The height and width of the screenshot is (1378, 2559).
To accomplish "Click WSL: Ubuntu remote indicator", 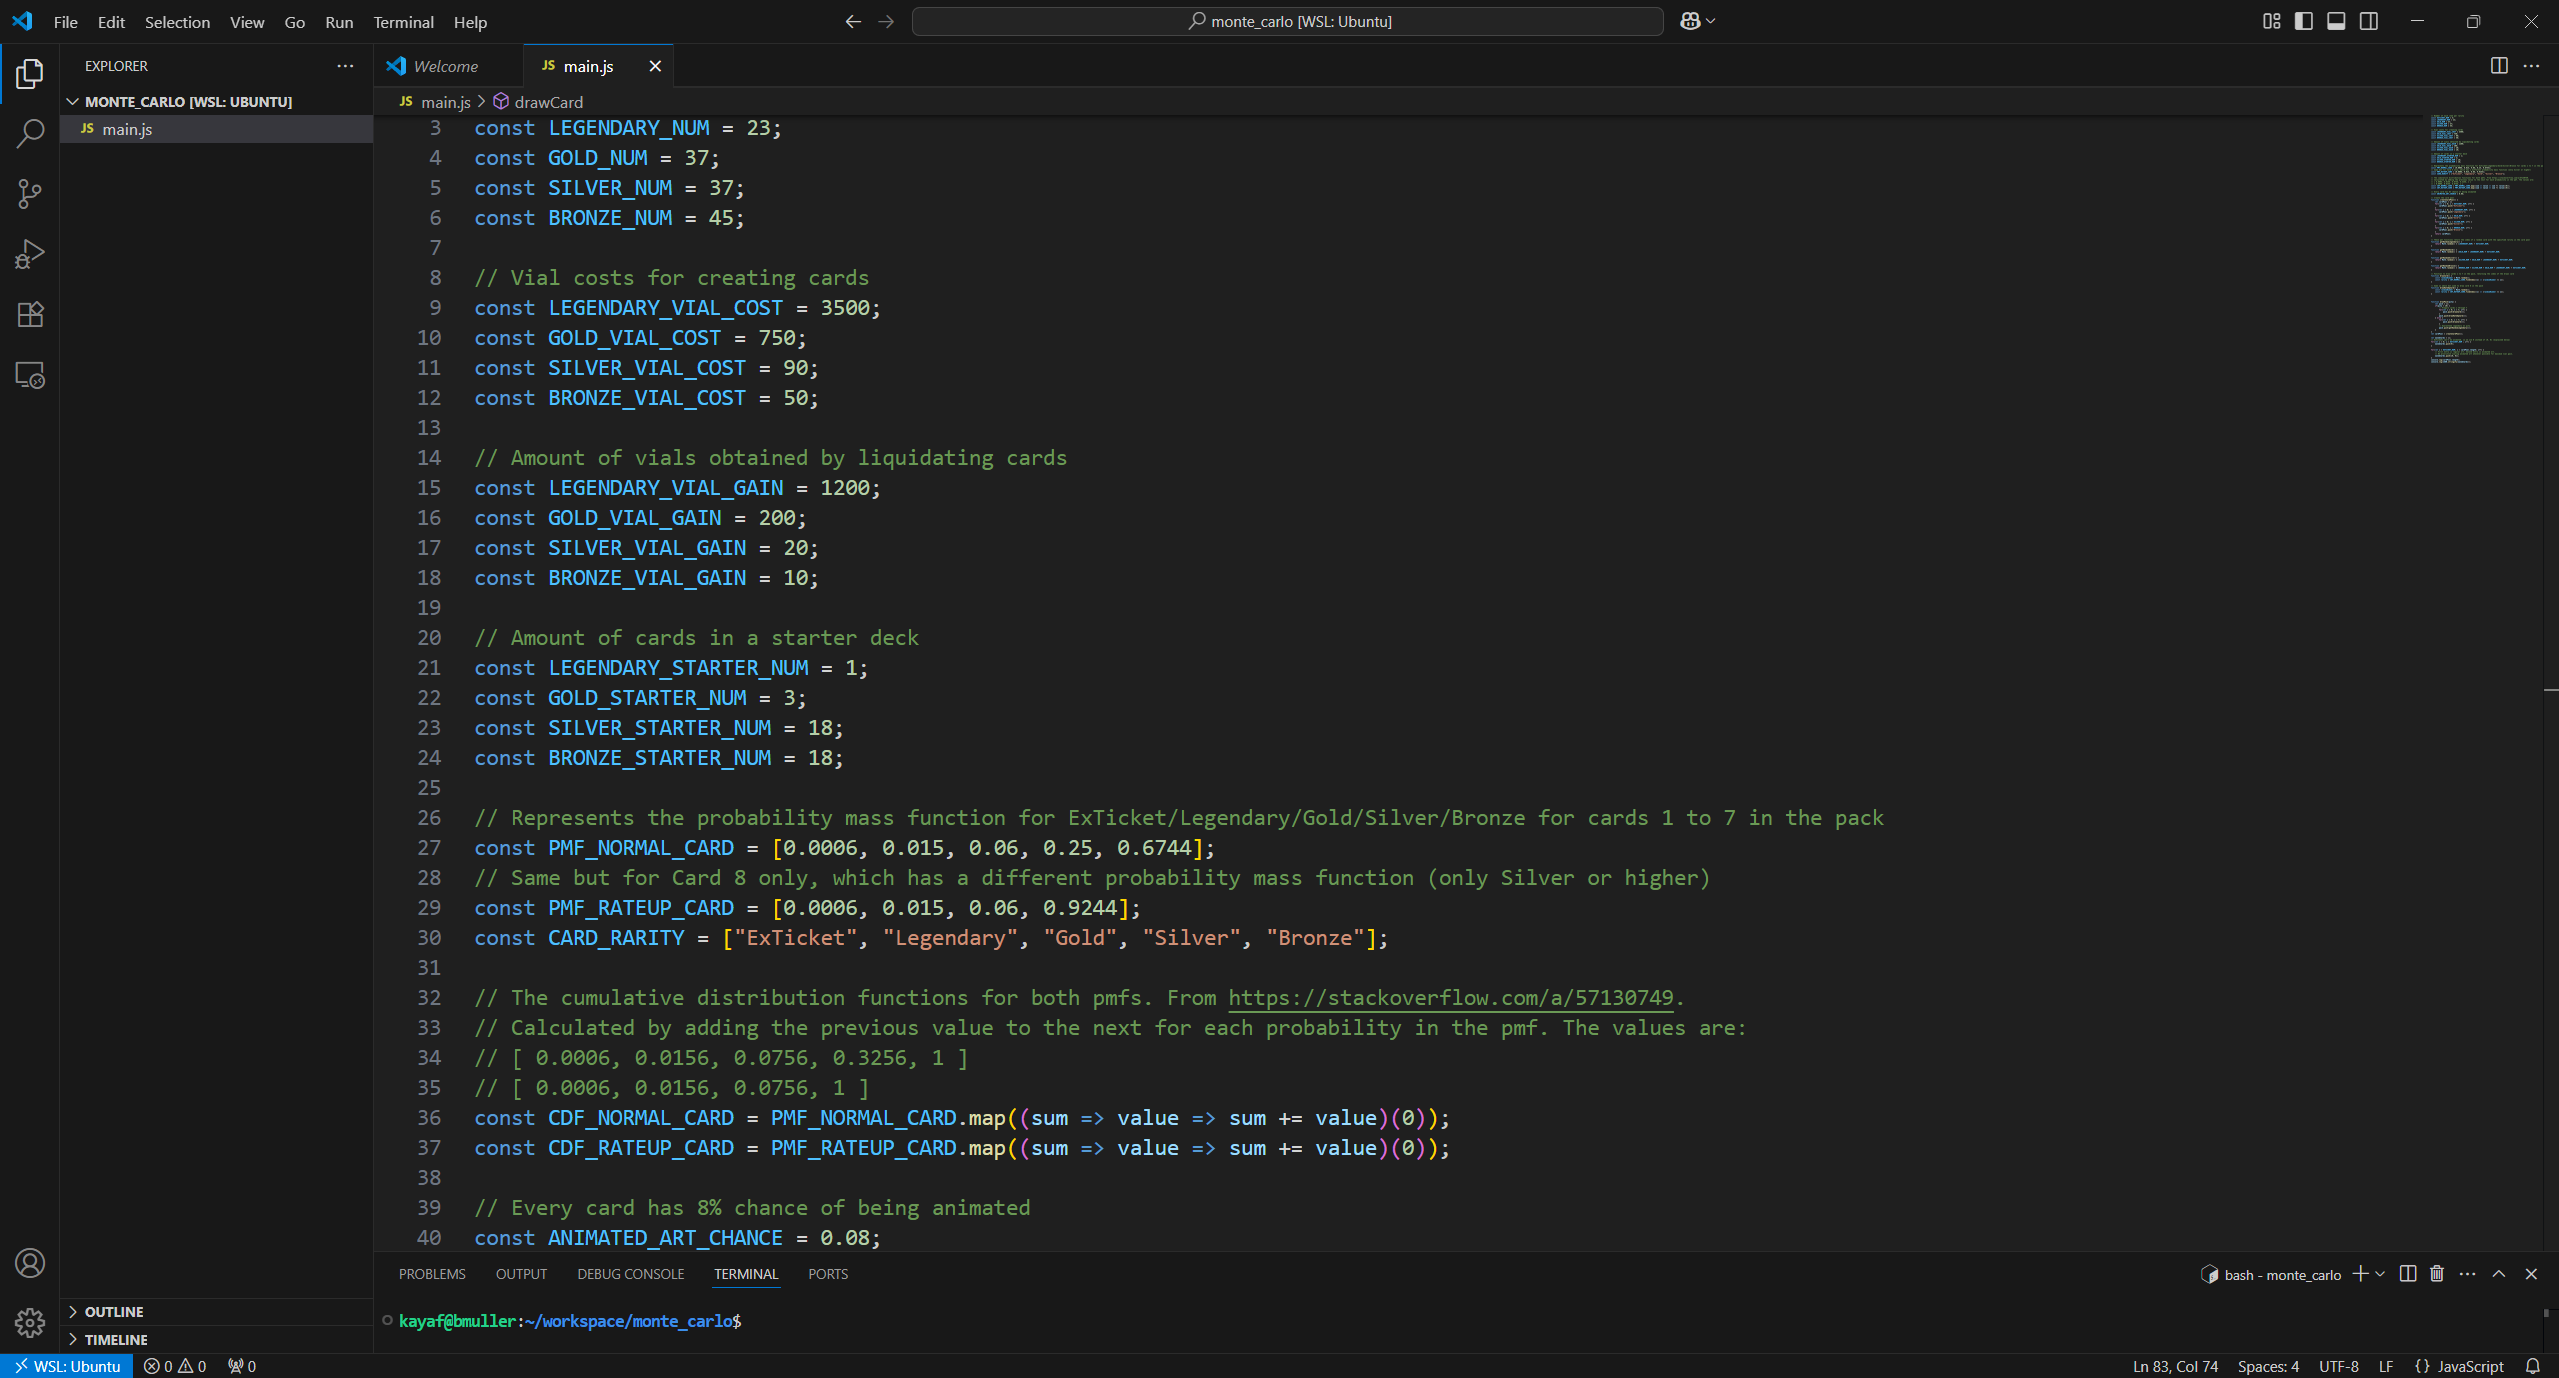I will pyautogui.click(x=67, y=1366).
